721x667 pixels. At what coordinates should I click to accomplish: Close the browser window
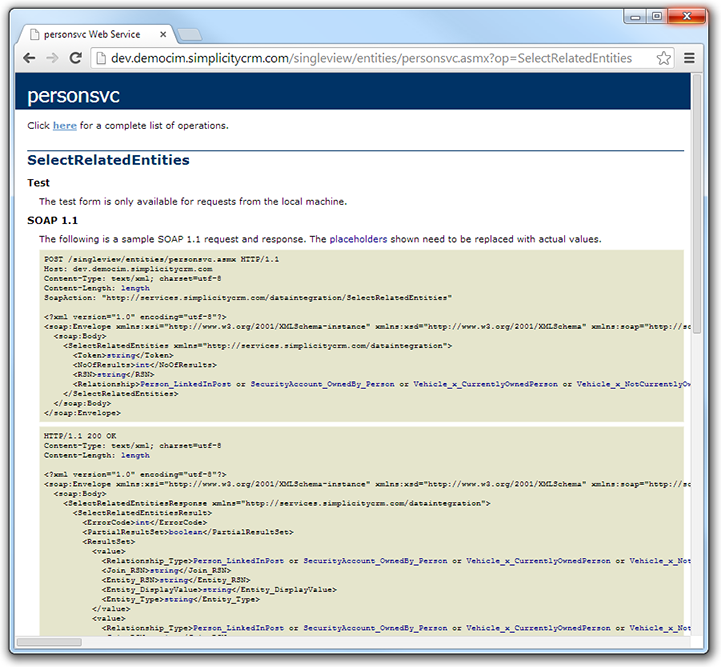(687, 16)
